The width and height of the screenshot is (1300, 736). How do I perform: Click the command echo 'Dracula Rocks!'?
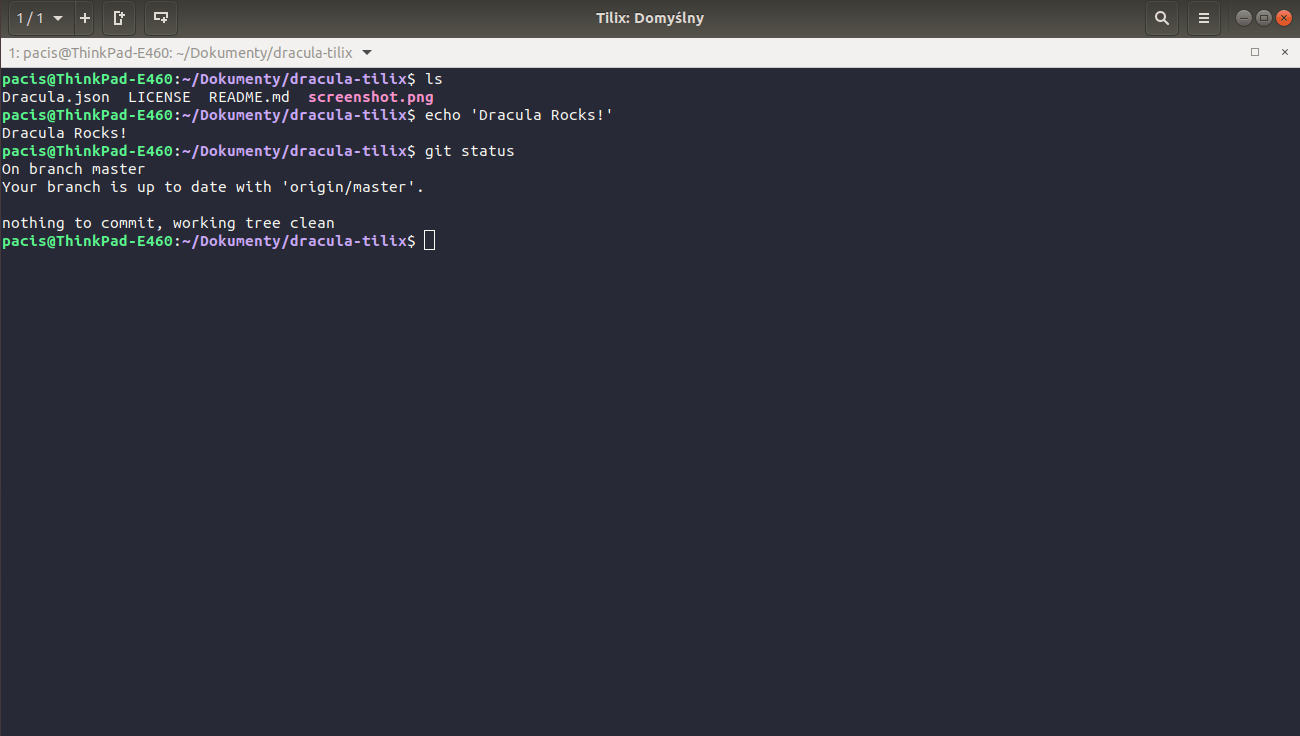(519, 115)
